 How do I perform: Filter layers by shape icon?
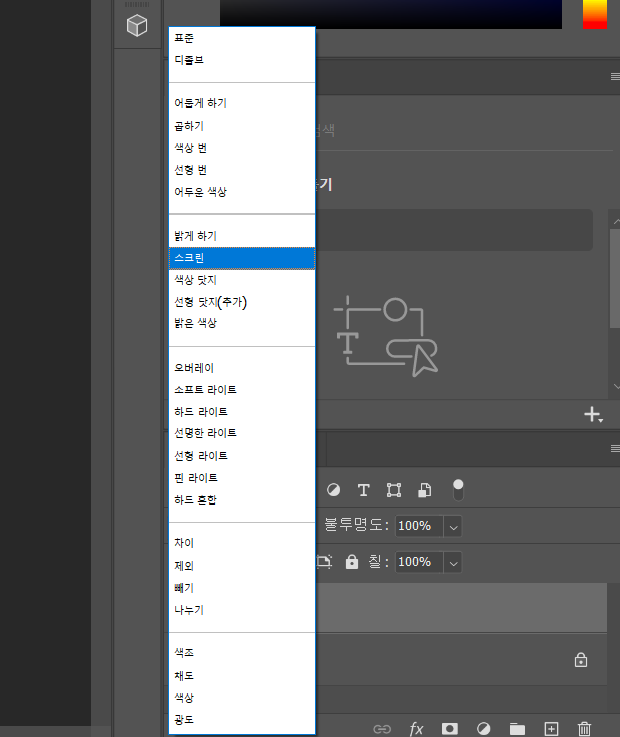click(394, 490)
